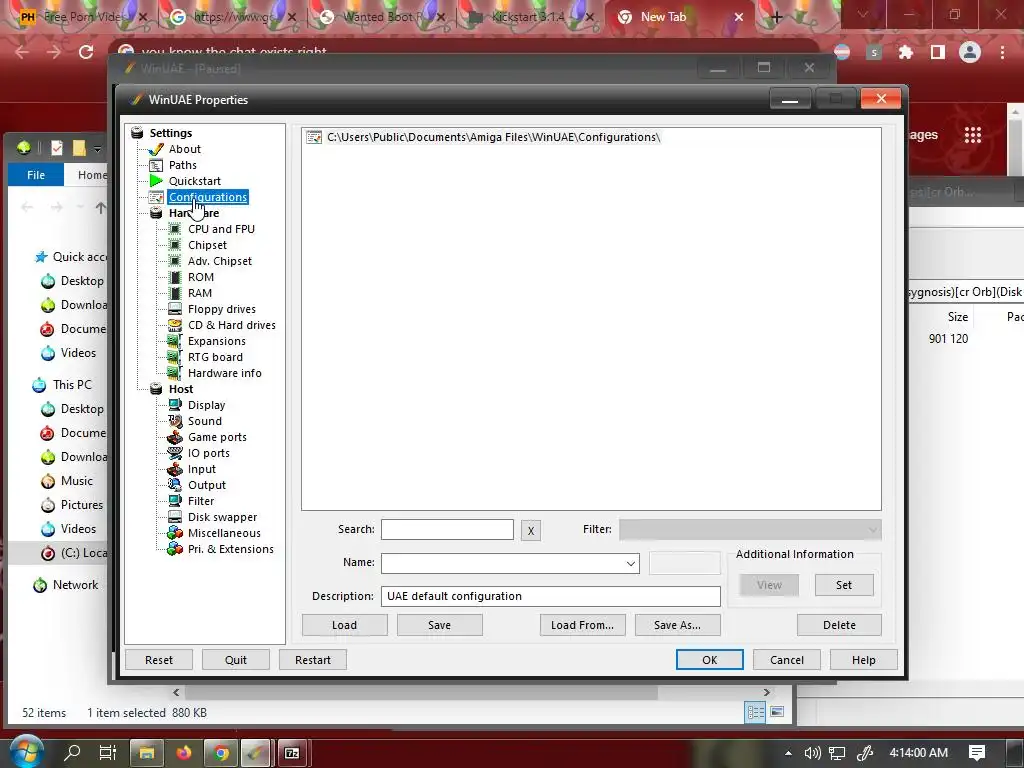1024x768 pixels.
Task: Click the RAM chip icon
Action: (175, 293)
